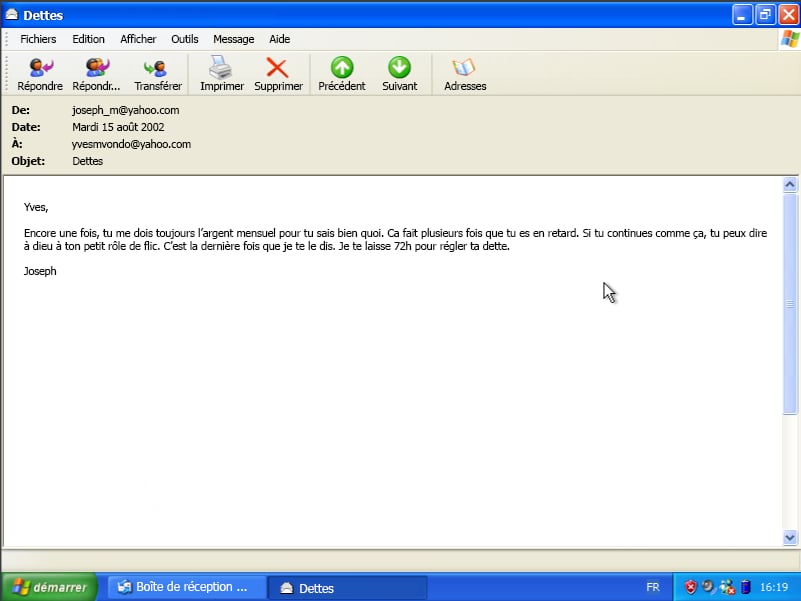Switch to Boîte de réception taskbar window
The width and height of the screenshot is (801, 601).
pyautogui.click(x=184, y=587)
